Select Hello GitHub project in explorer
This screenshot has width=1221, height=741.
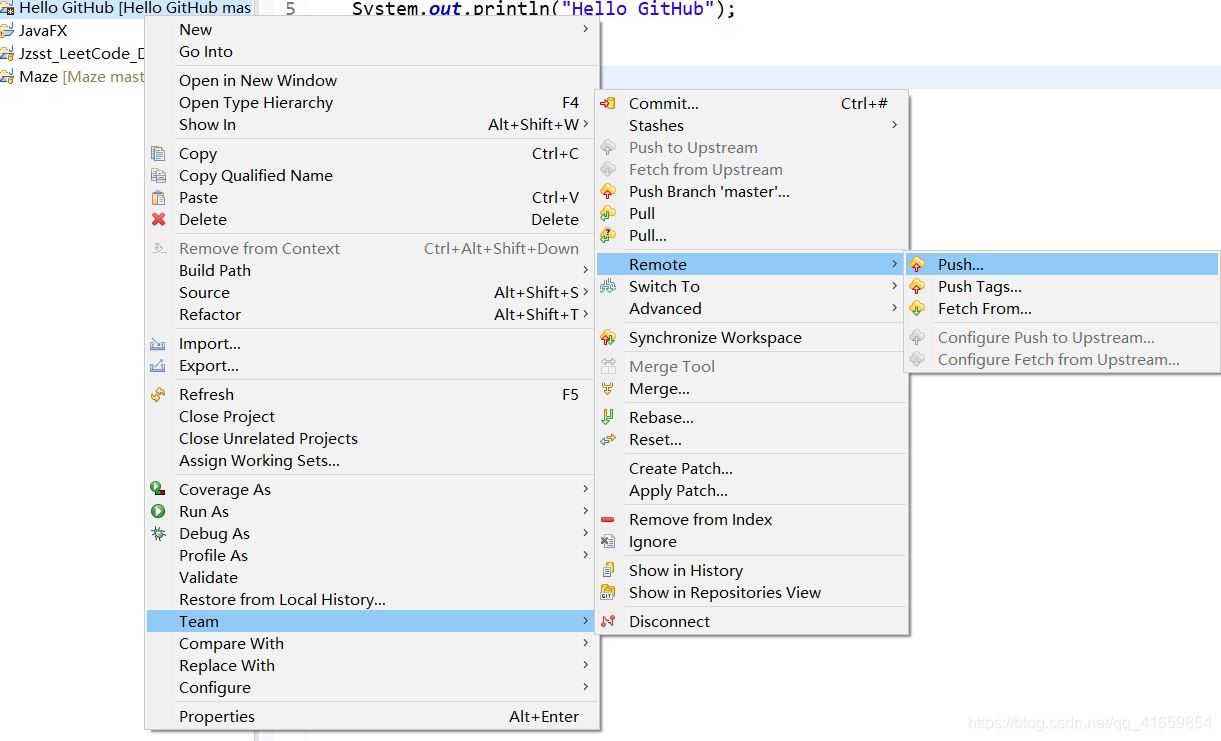(x=126, y=8)
